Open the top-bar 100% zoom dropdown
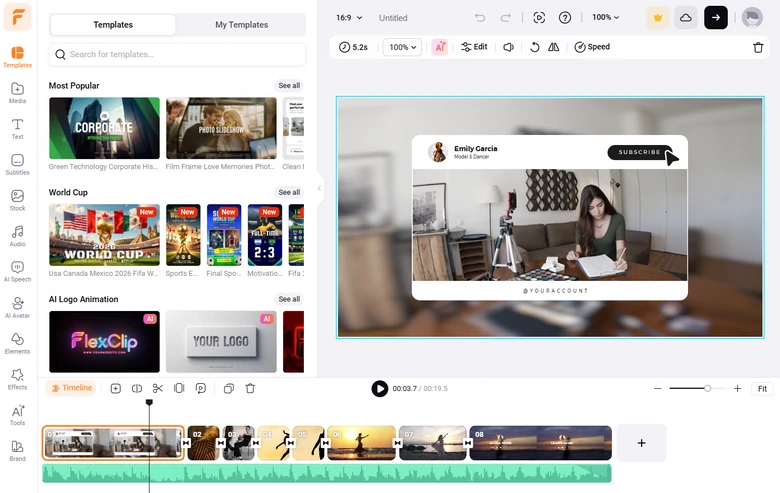This screenshot has height=493, width=780. pyautogui.click(x=605, y=17)
